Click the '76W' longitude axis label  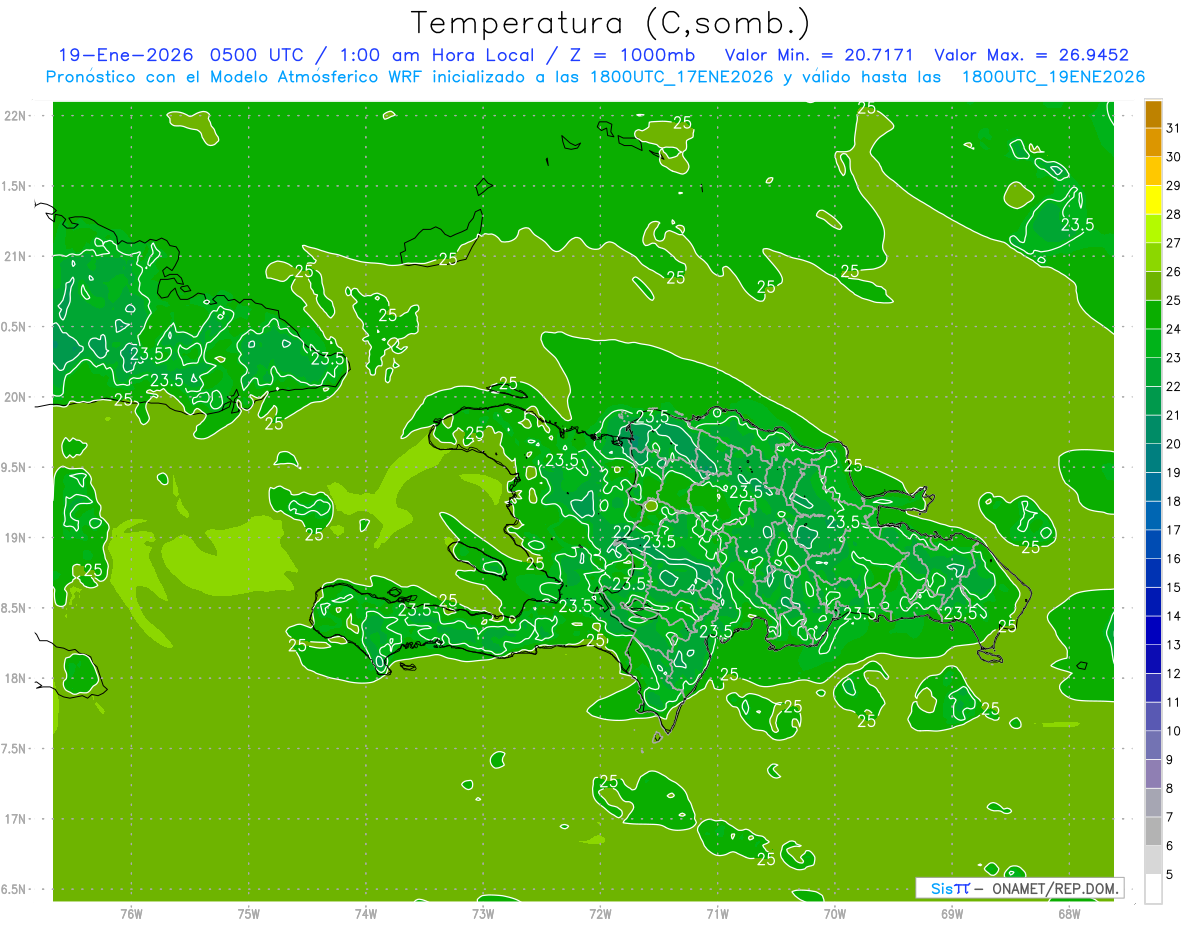131,914
